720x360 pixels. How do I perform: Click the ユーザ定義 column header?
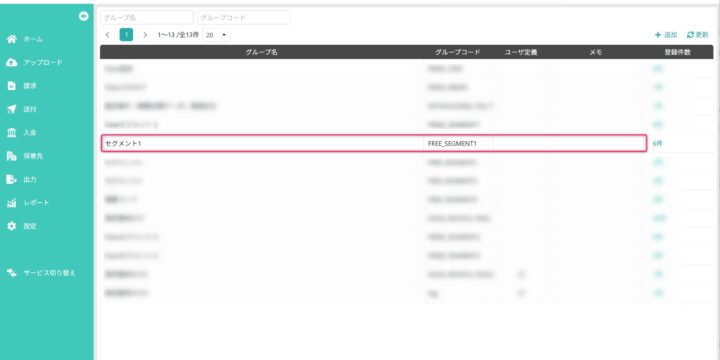tap(521, 52)
